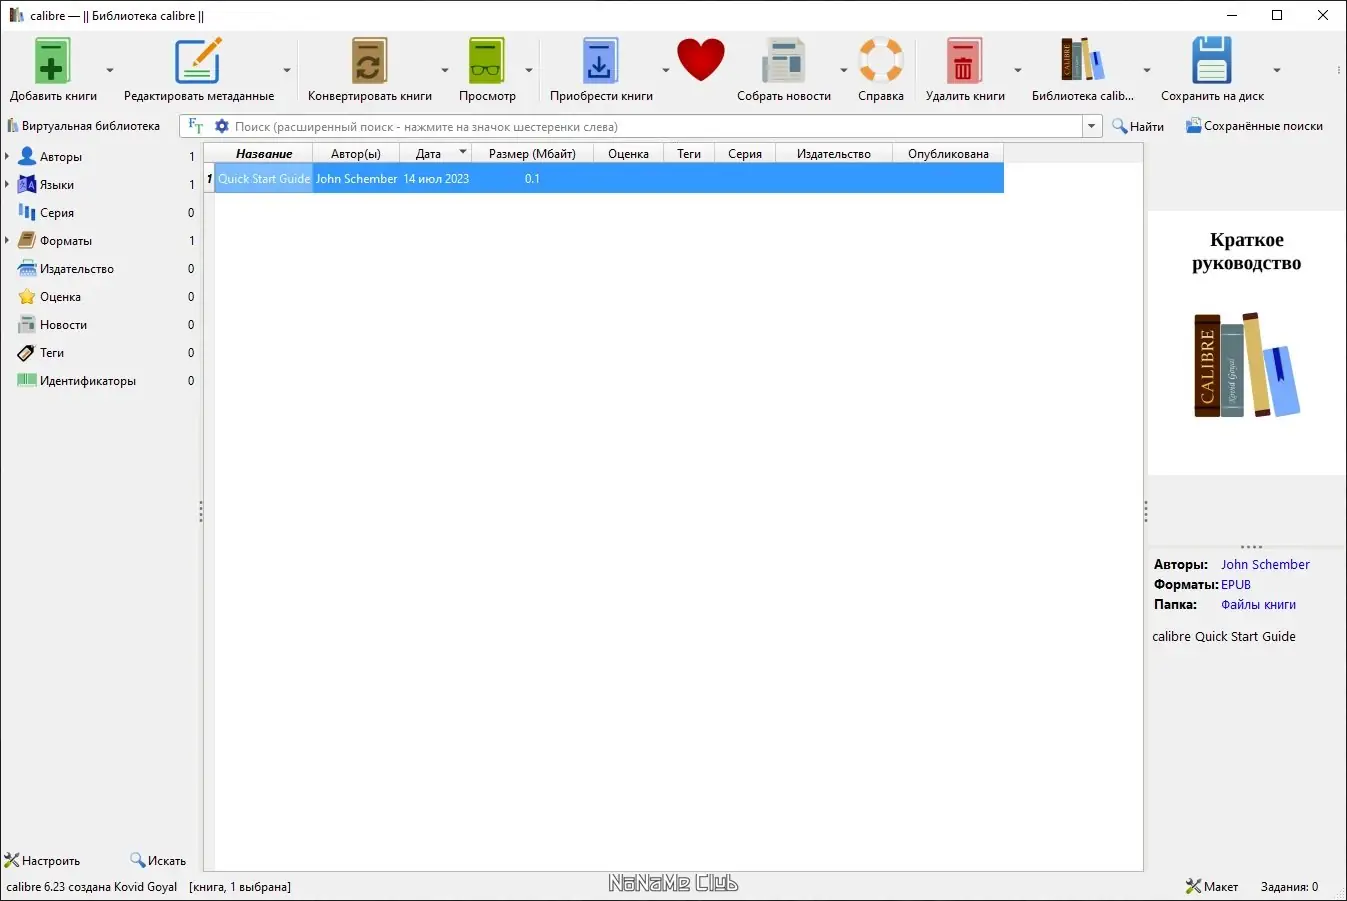Select Новости in the left category tree
1347x901 pixels.
[x=63, y=325]
